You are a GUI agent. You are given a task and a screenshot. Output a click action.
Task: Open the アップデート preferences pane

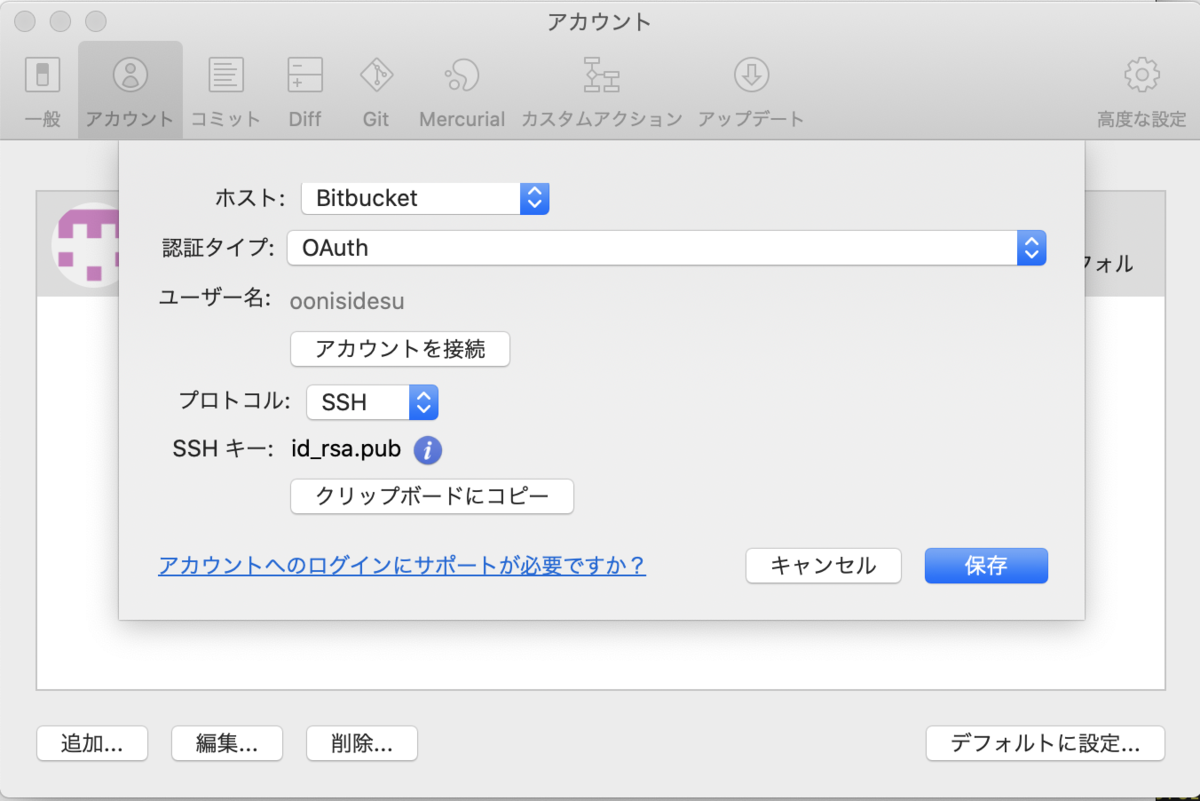click(751, 92)
